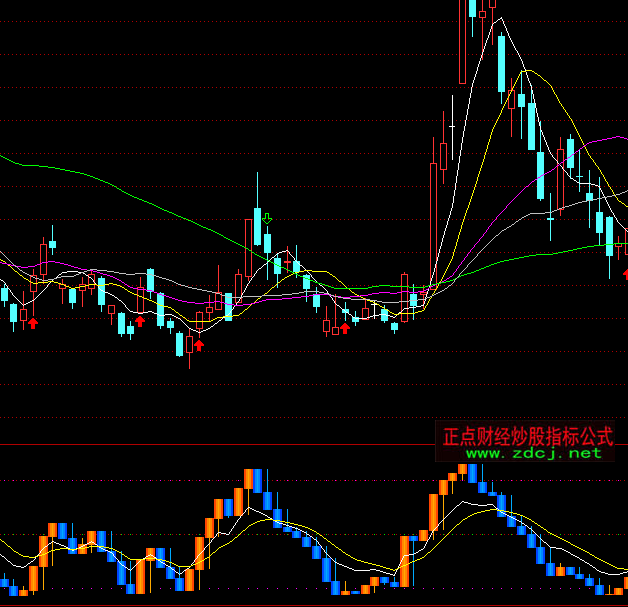
Task: Click the leftmost red up-arrow buy signal
Action: pos(32,322)
